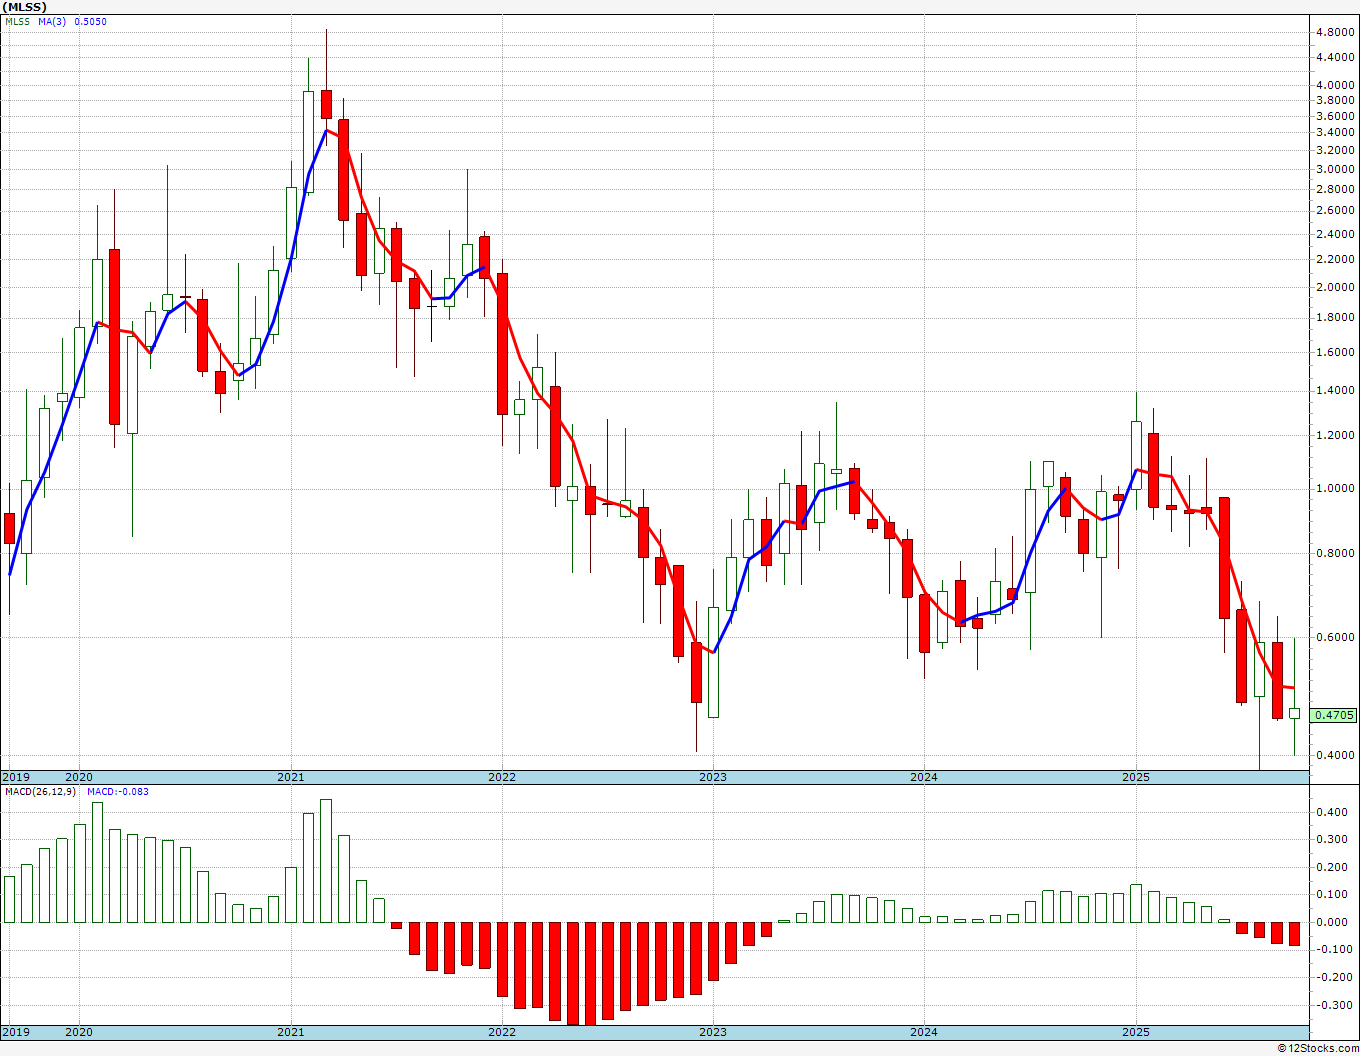Screen dimensions: 1360x1056
Task: Select 2020 on the price chart time axis
Action: coord(78,777)
